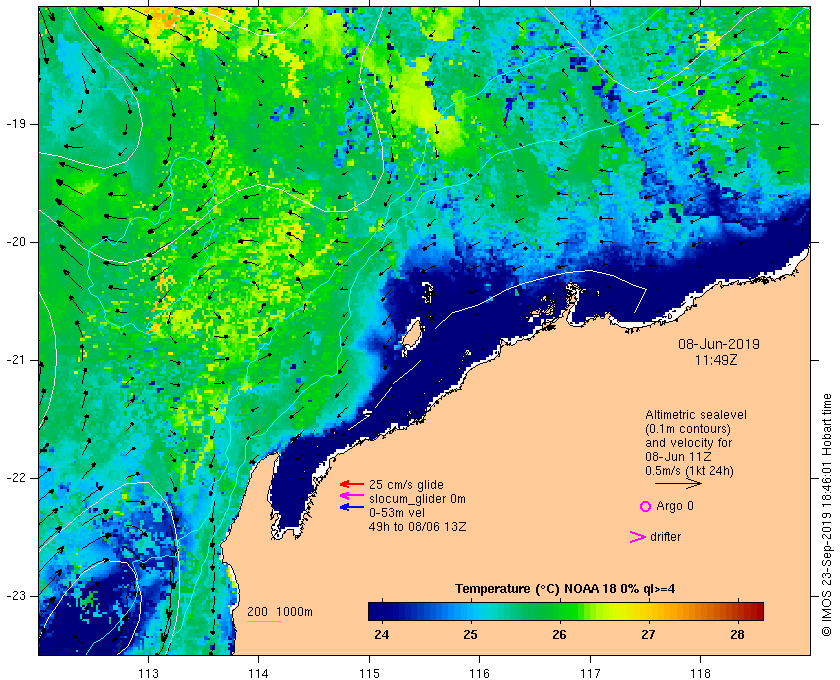This screenshot has width=840, height=680.
Task: Click the '11:49Z' time label
Action: click(x=716, y=360)
